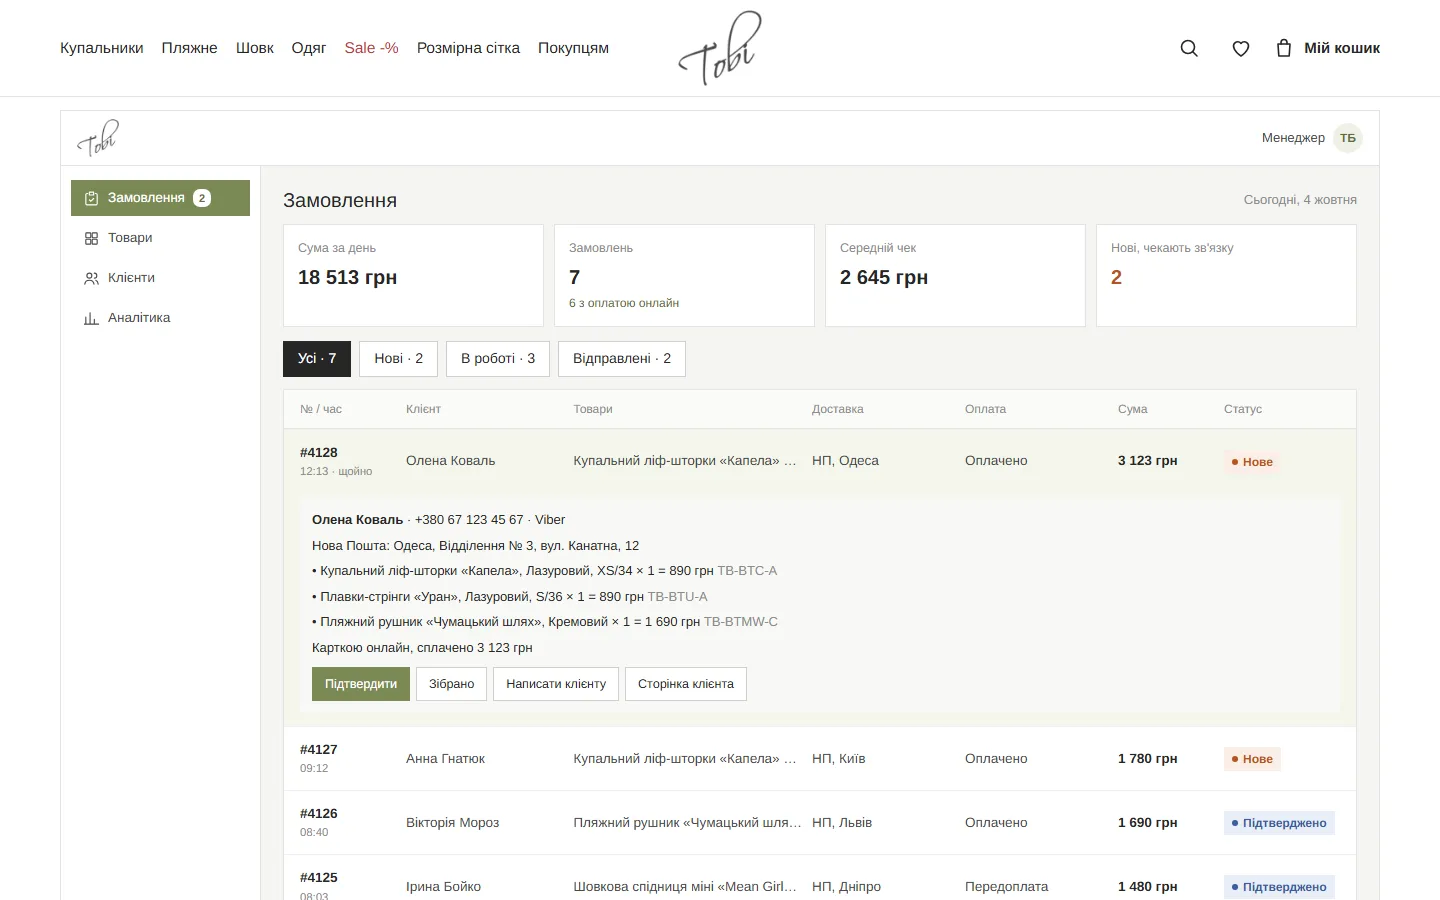1440x900 pixels.
Task: Open Розмірна сітка page
Action: 468,48
